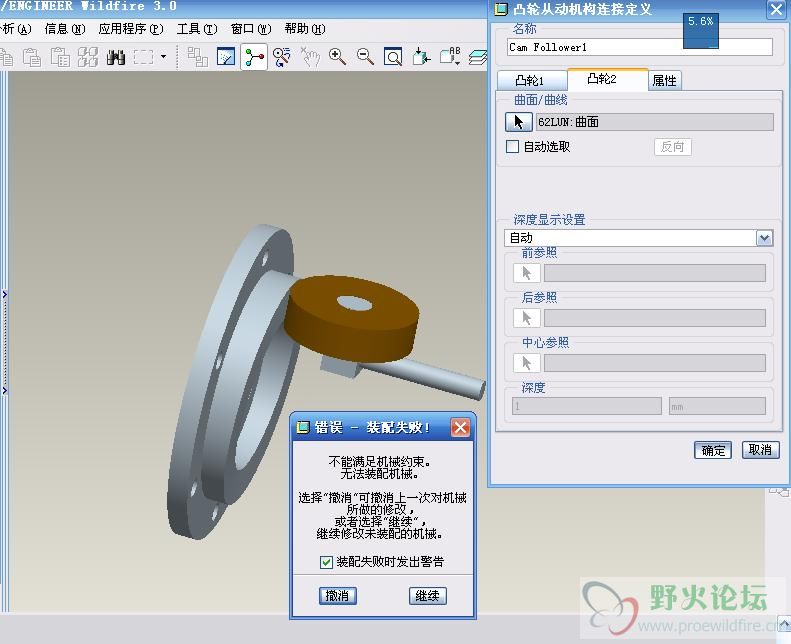Click the 后参照 reference field
The height and width of the screenshot is (644, 791).
pyautogui.click(x=654, y=318)
